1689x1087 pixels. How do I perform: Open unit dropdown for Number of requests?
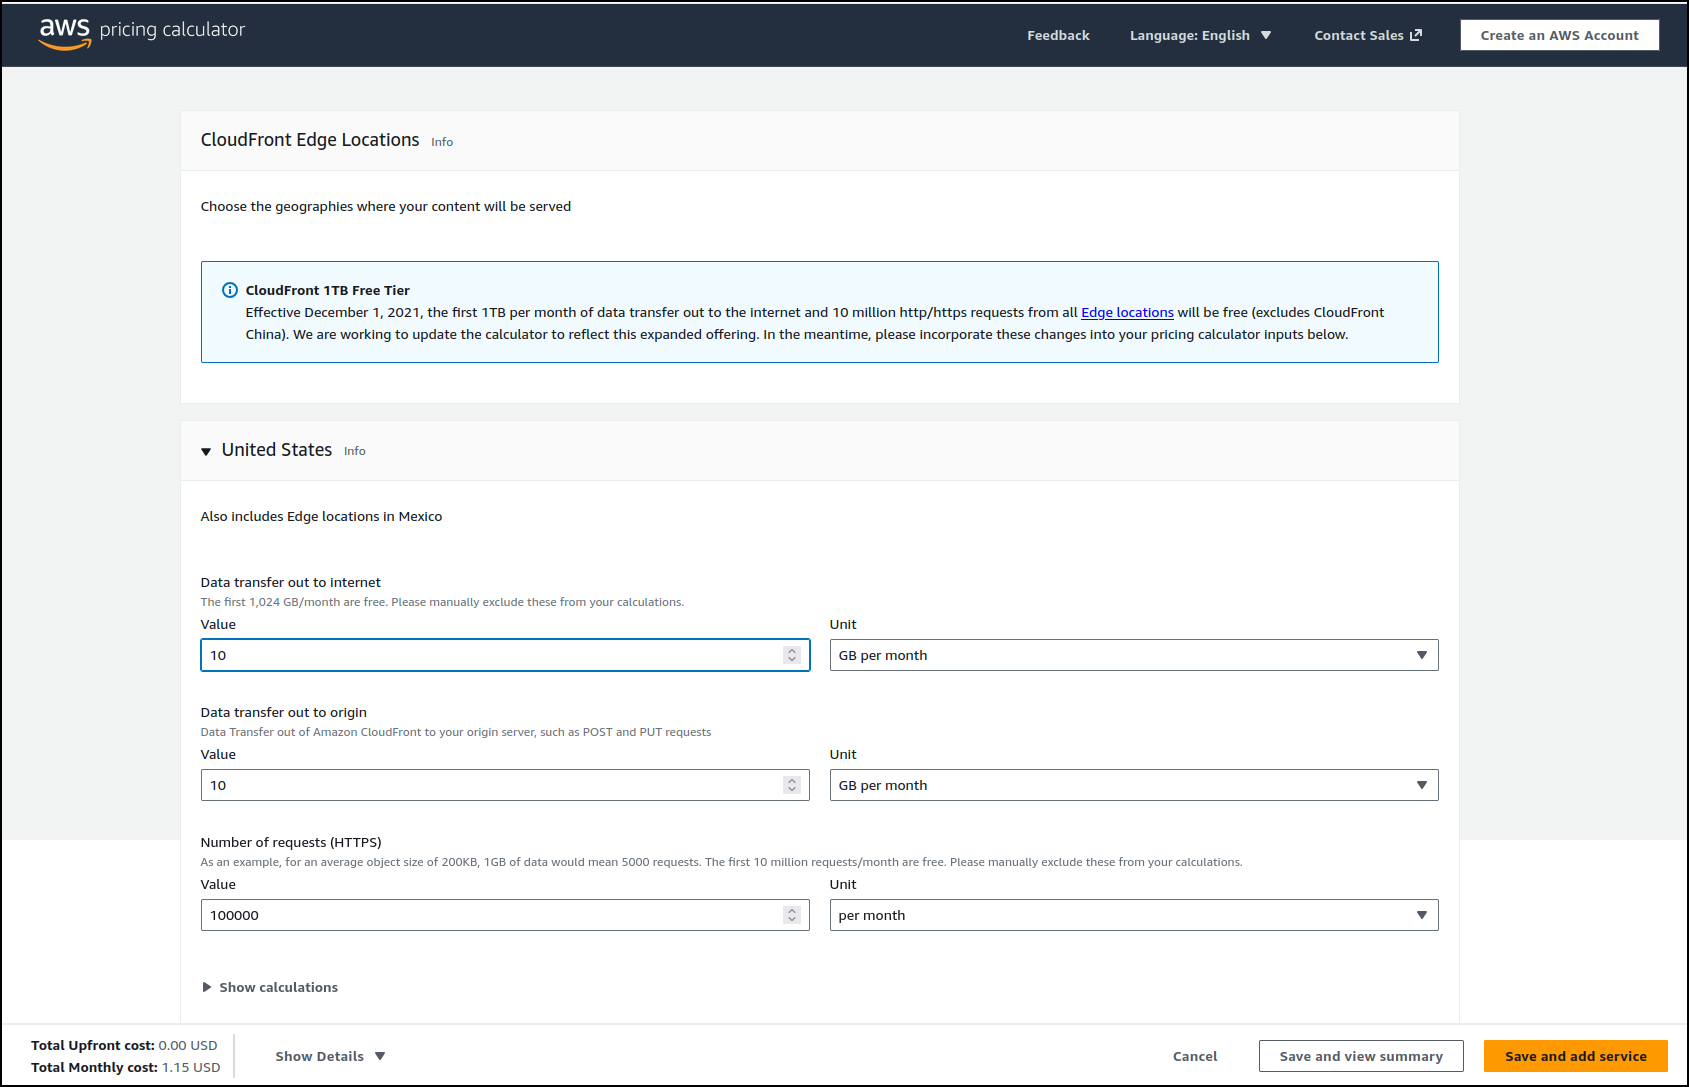tap(1133, 915)
